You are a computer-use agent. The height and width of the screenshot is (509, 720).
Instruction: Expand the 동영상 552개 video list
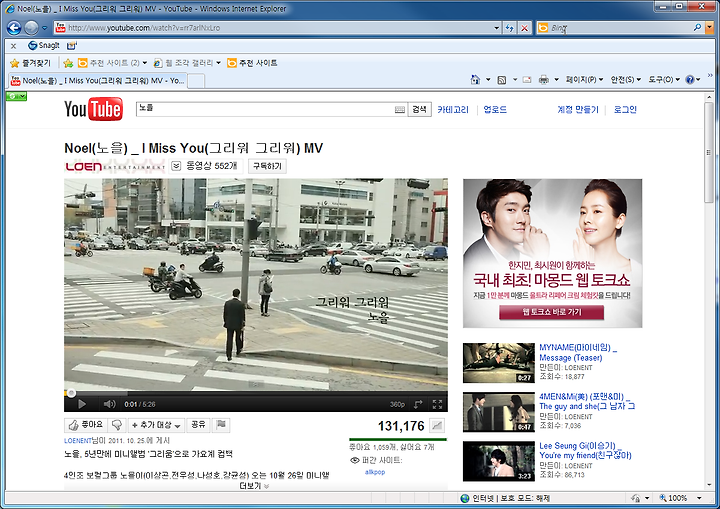(205, 166)
